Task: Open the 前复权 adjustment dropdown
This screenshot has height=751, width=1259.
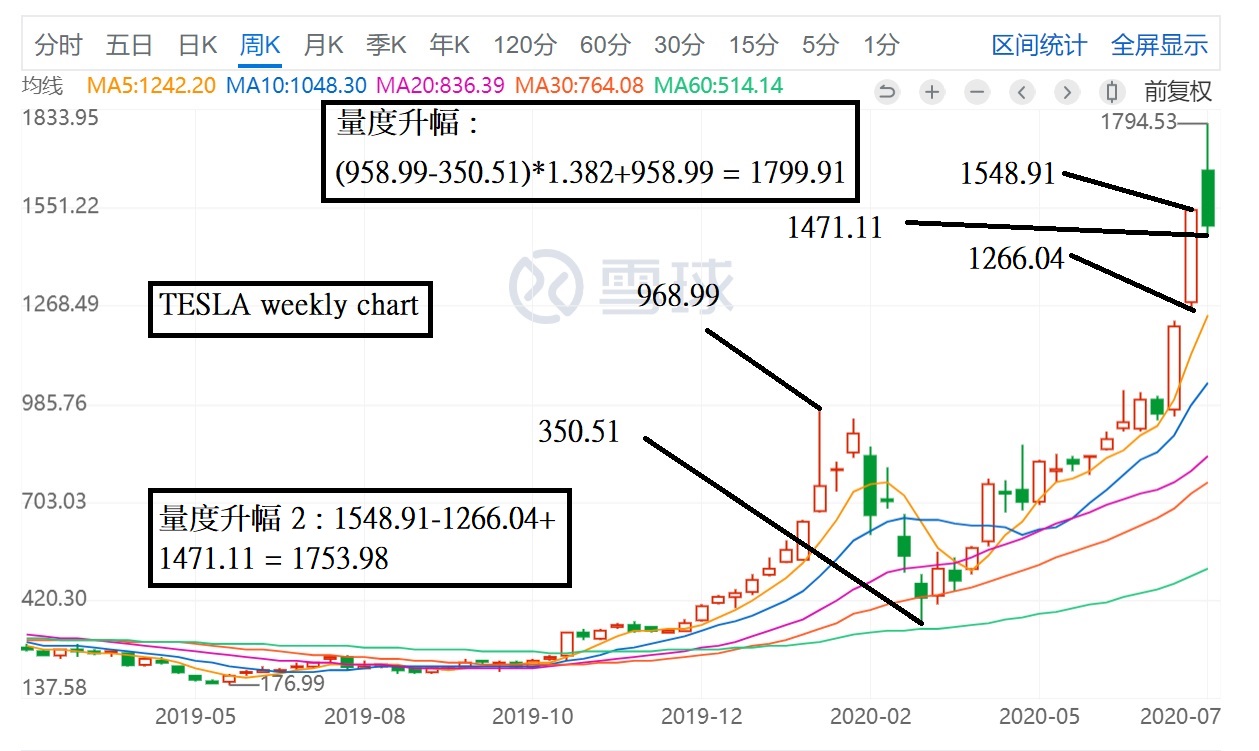Action: pyautogui.click(x=1178, y=93)
